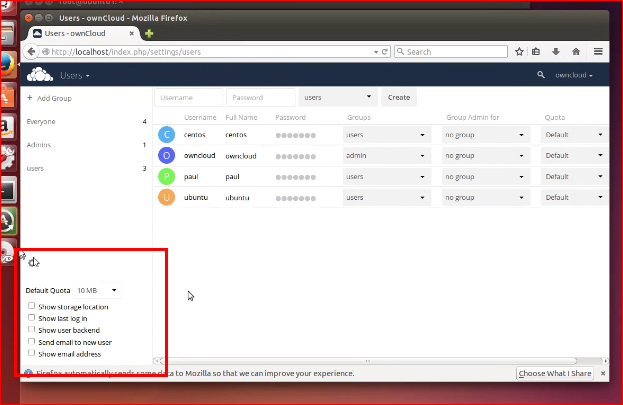Screen dimensions: 623x405
Task: Enable Show last log in checkbox
Action: click(x=31, y=318)
